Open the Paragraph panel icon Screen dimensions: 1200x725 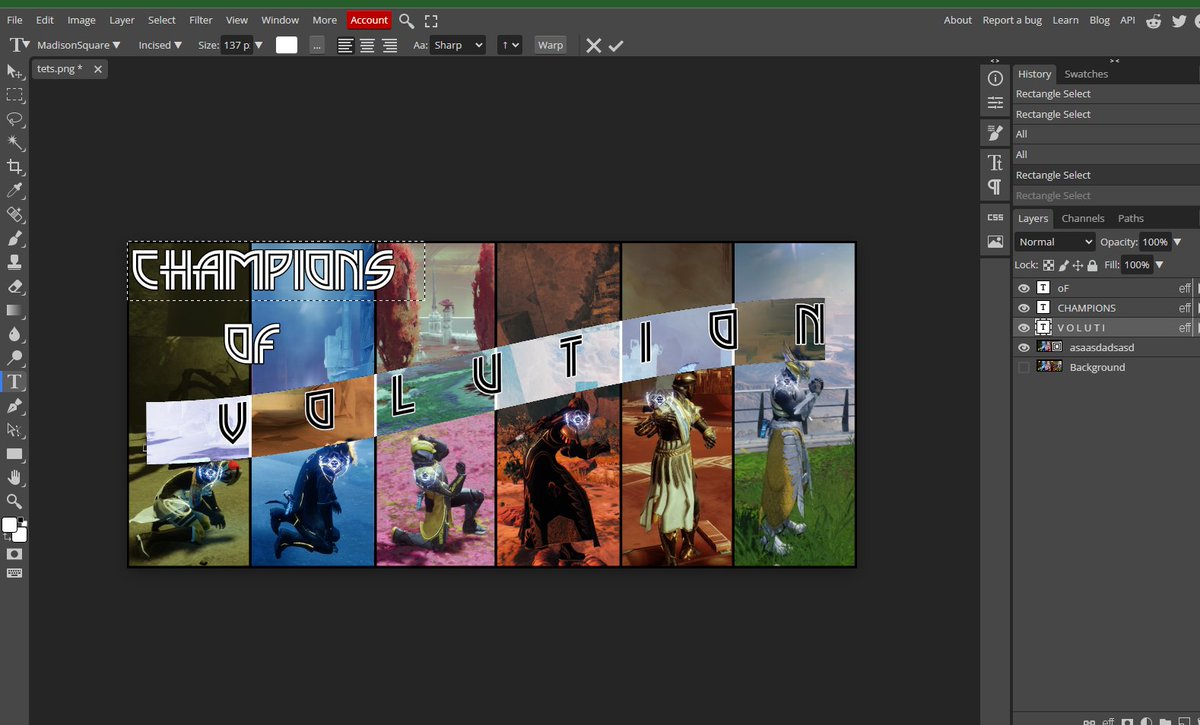tap(995, 187)
